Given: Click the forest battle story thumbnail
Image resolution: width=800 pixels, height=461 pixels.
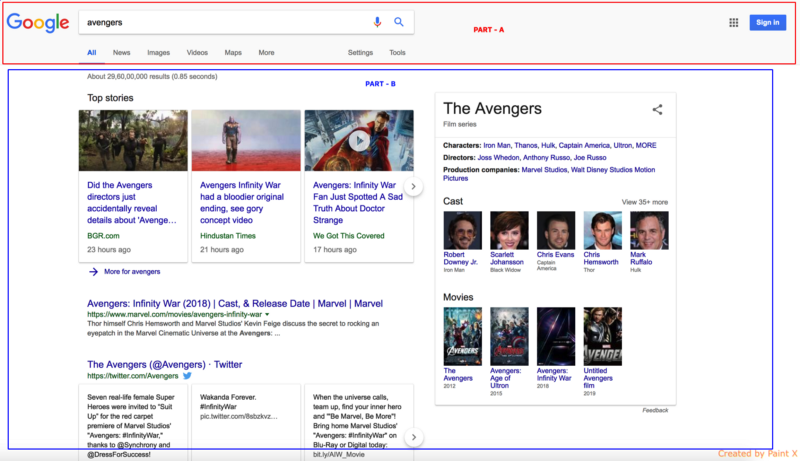Looking at the screenshot, I should pos(133,140).
